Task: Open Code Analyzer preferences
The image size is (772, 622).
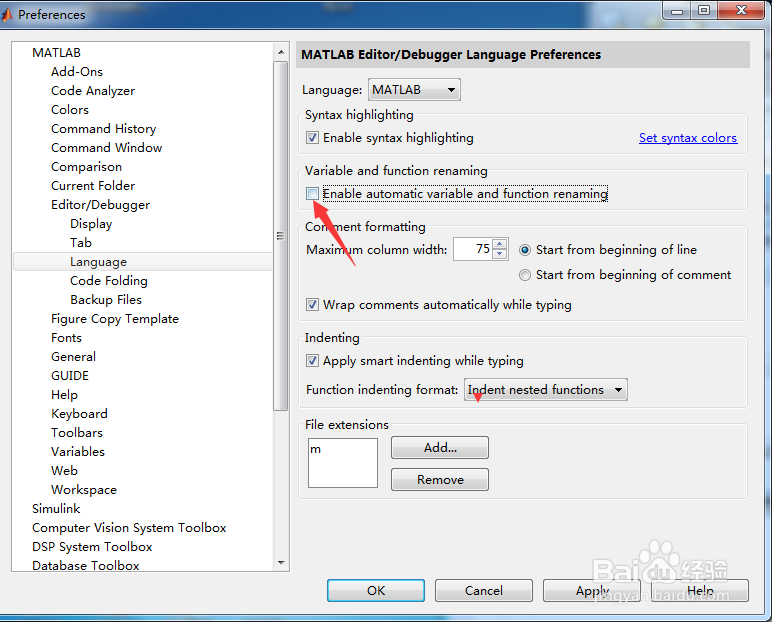Action: (93, 91)
